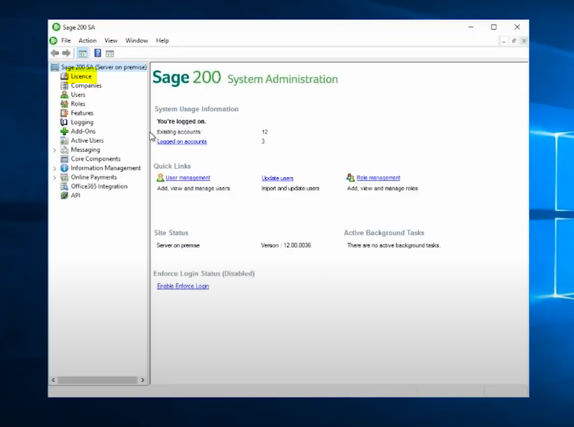Click the Messaging tree icon
This screenshot has width=574, height=427.
[64, 150]
